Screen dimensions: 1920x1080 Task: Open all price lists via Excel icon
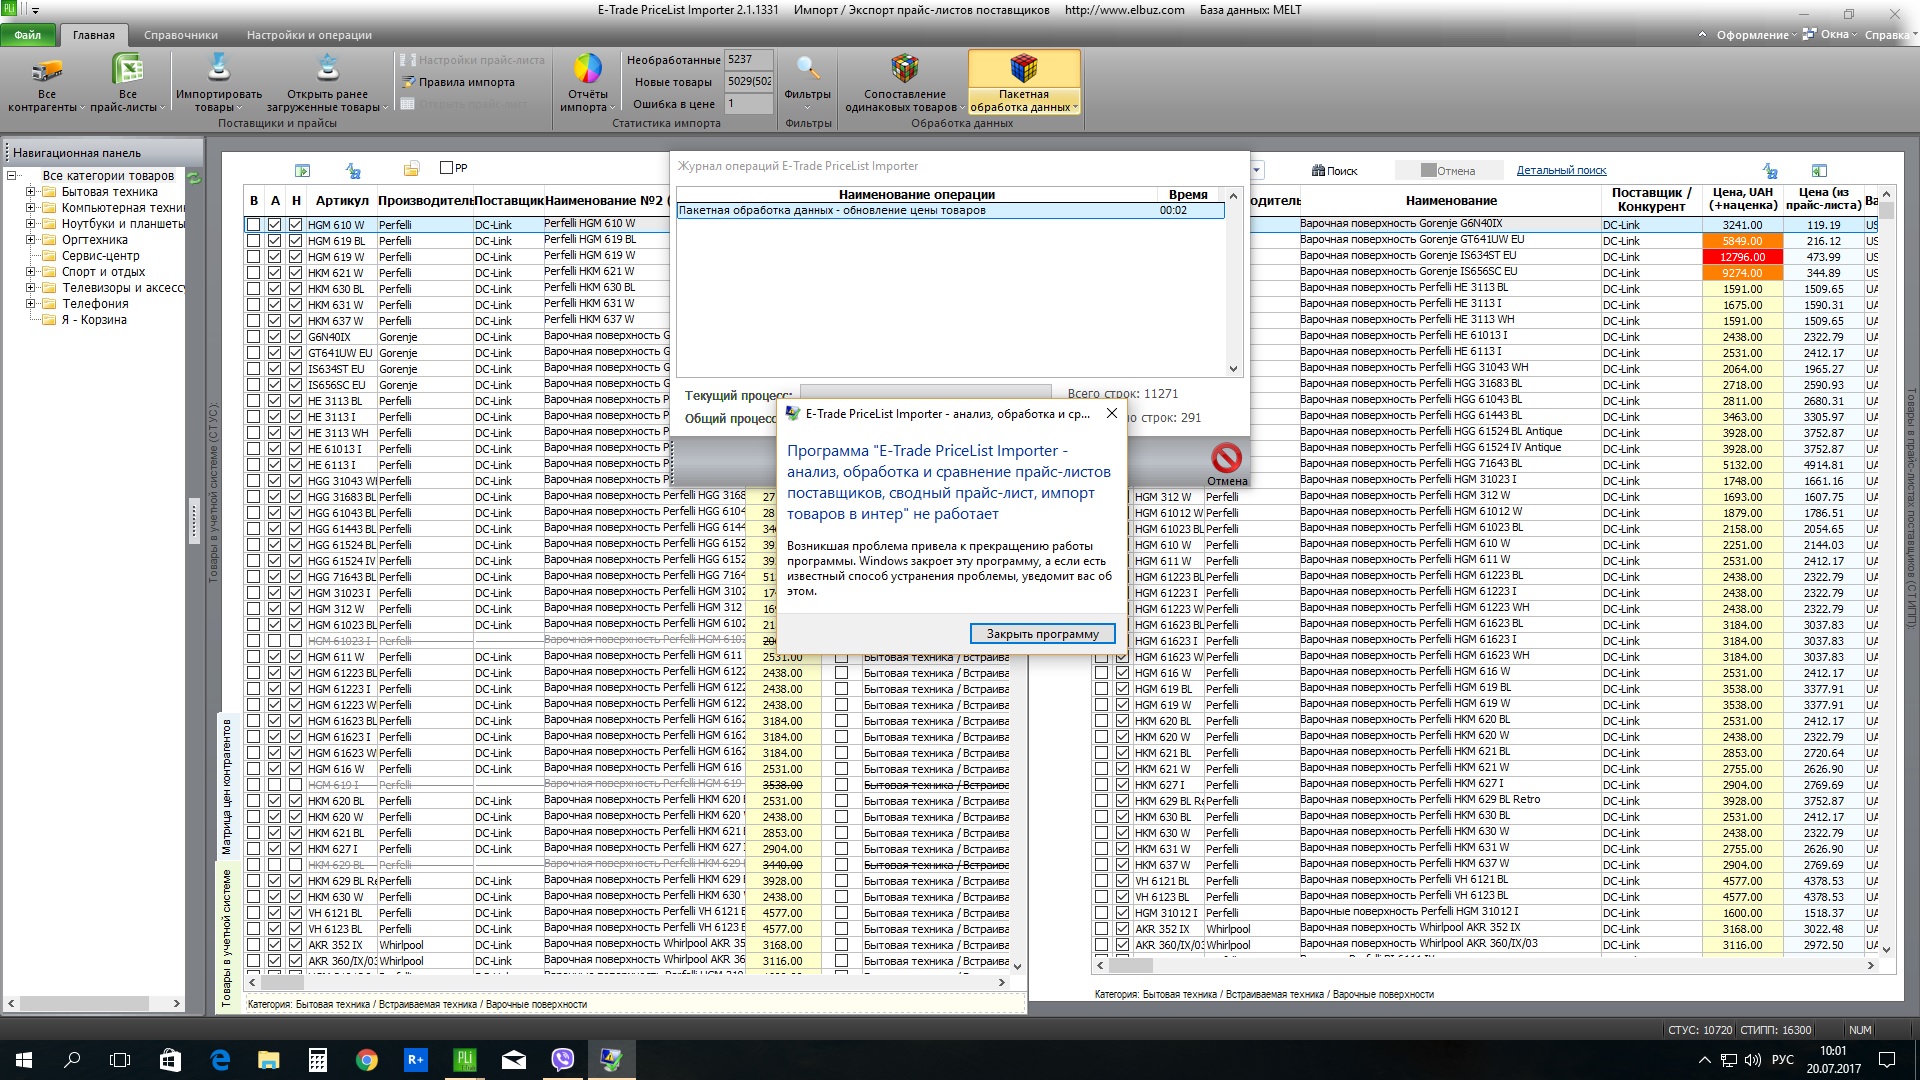tap(128, 70)
